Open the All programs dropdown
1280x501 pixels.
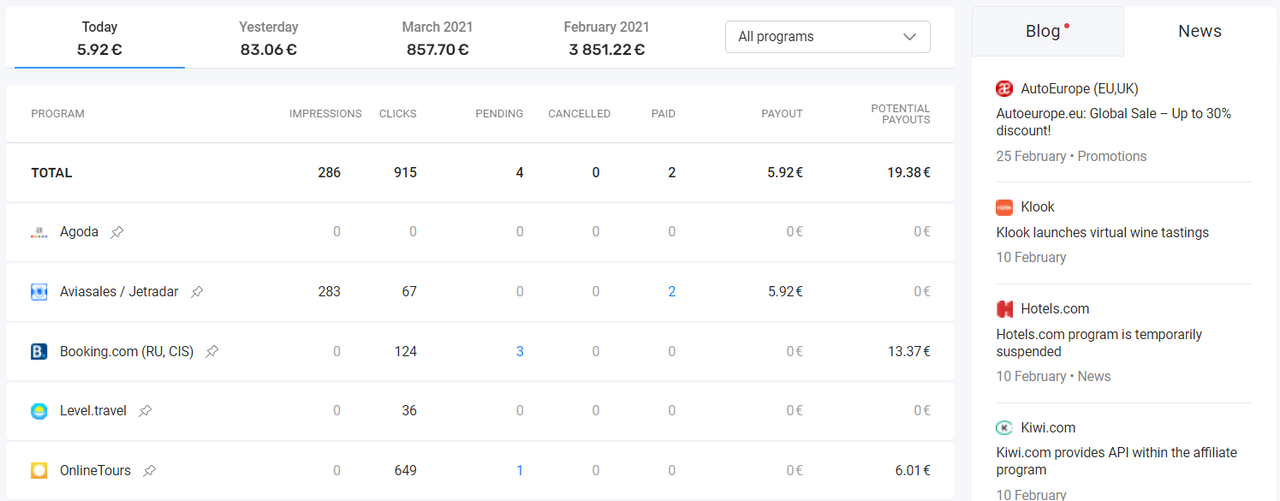(x=828, y=37)
